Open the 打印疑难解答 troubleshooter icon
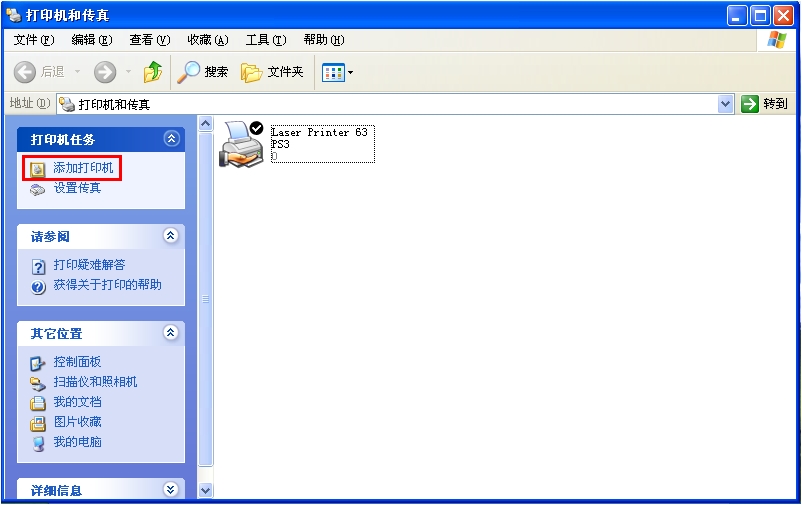This screenshot has height=505, width=802. click(x=38, y=267)
